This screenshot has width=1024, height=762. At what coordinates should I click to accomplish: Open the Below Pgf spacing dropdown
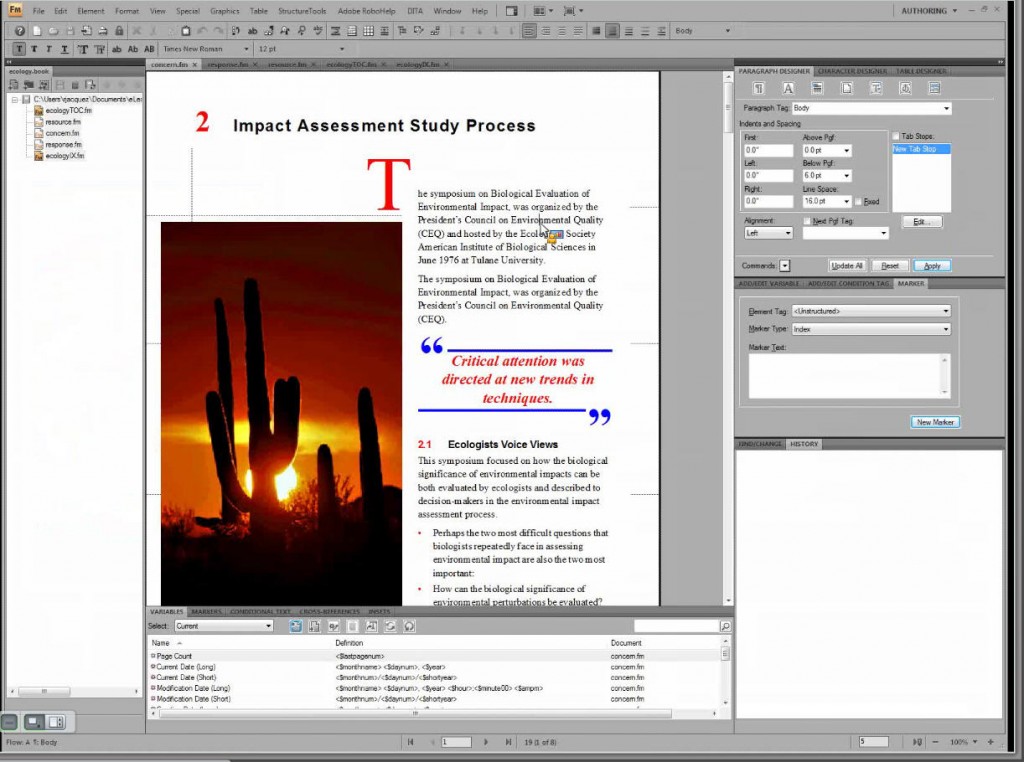pyautogui.click(x=846, y=176)
